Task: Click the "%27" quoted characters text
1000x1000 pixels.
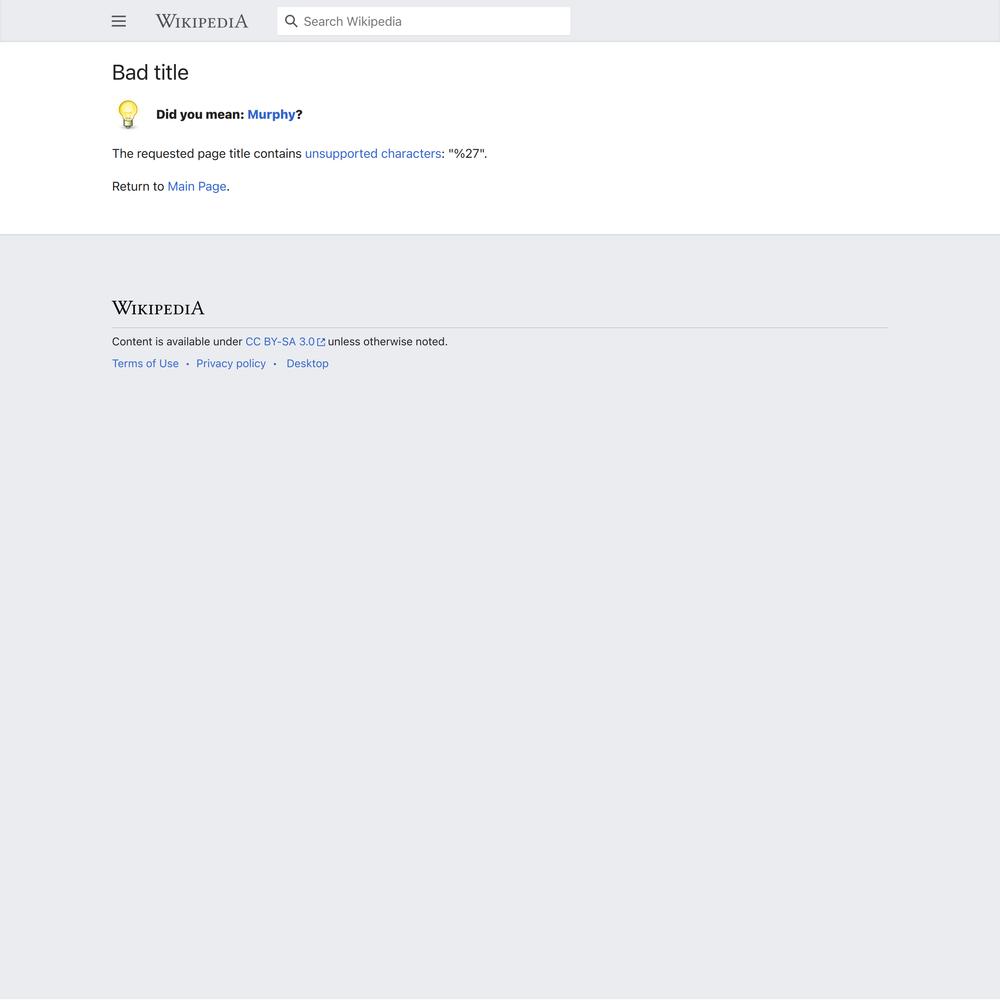Action: tap(467, 154)
